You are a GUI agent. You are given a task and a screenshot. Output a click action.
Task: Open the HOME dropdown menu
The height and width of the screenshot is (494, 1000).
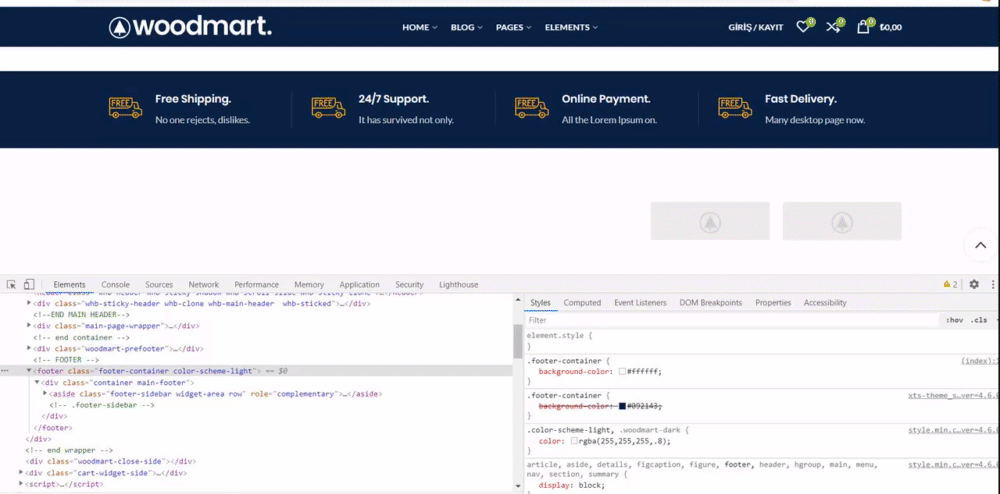click(x=420, y=27)
